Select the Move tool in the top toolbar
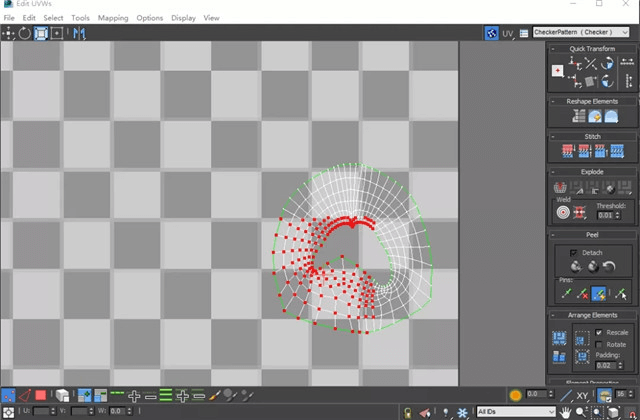Image resolution: width=640 pixels, height=420 pixels. point(8,33)
